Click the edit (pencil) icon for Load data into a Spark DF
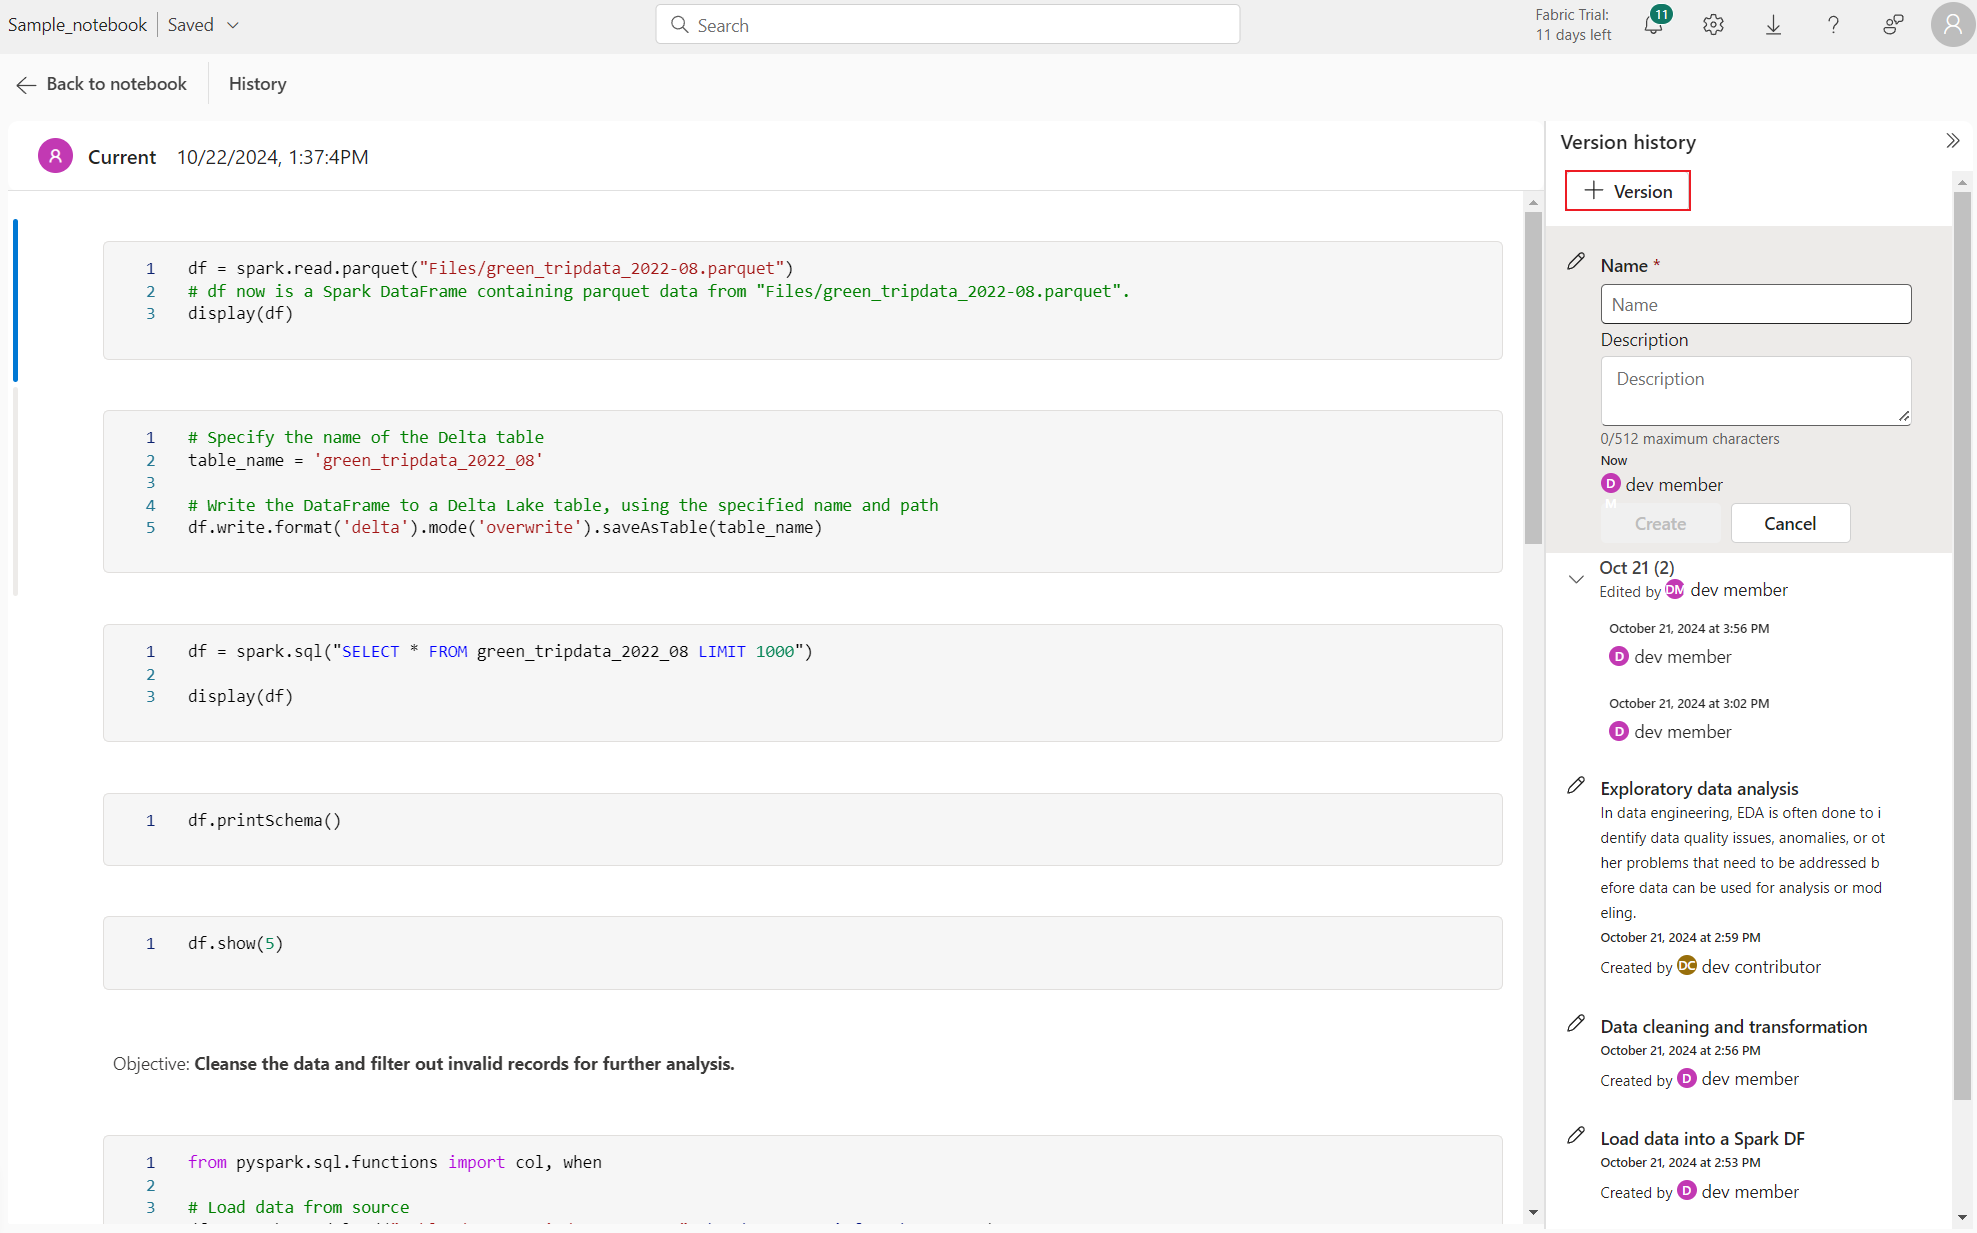This screenshot has width=1977, height=1233. 1575,1135
